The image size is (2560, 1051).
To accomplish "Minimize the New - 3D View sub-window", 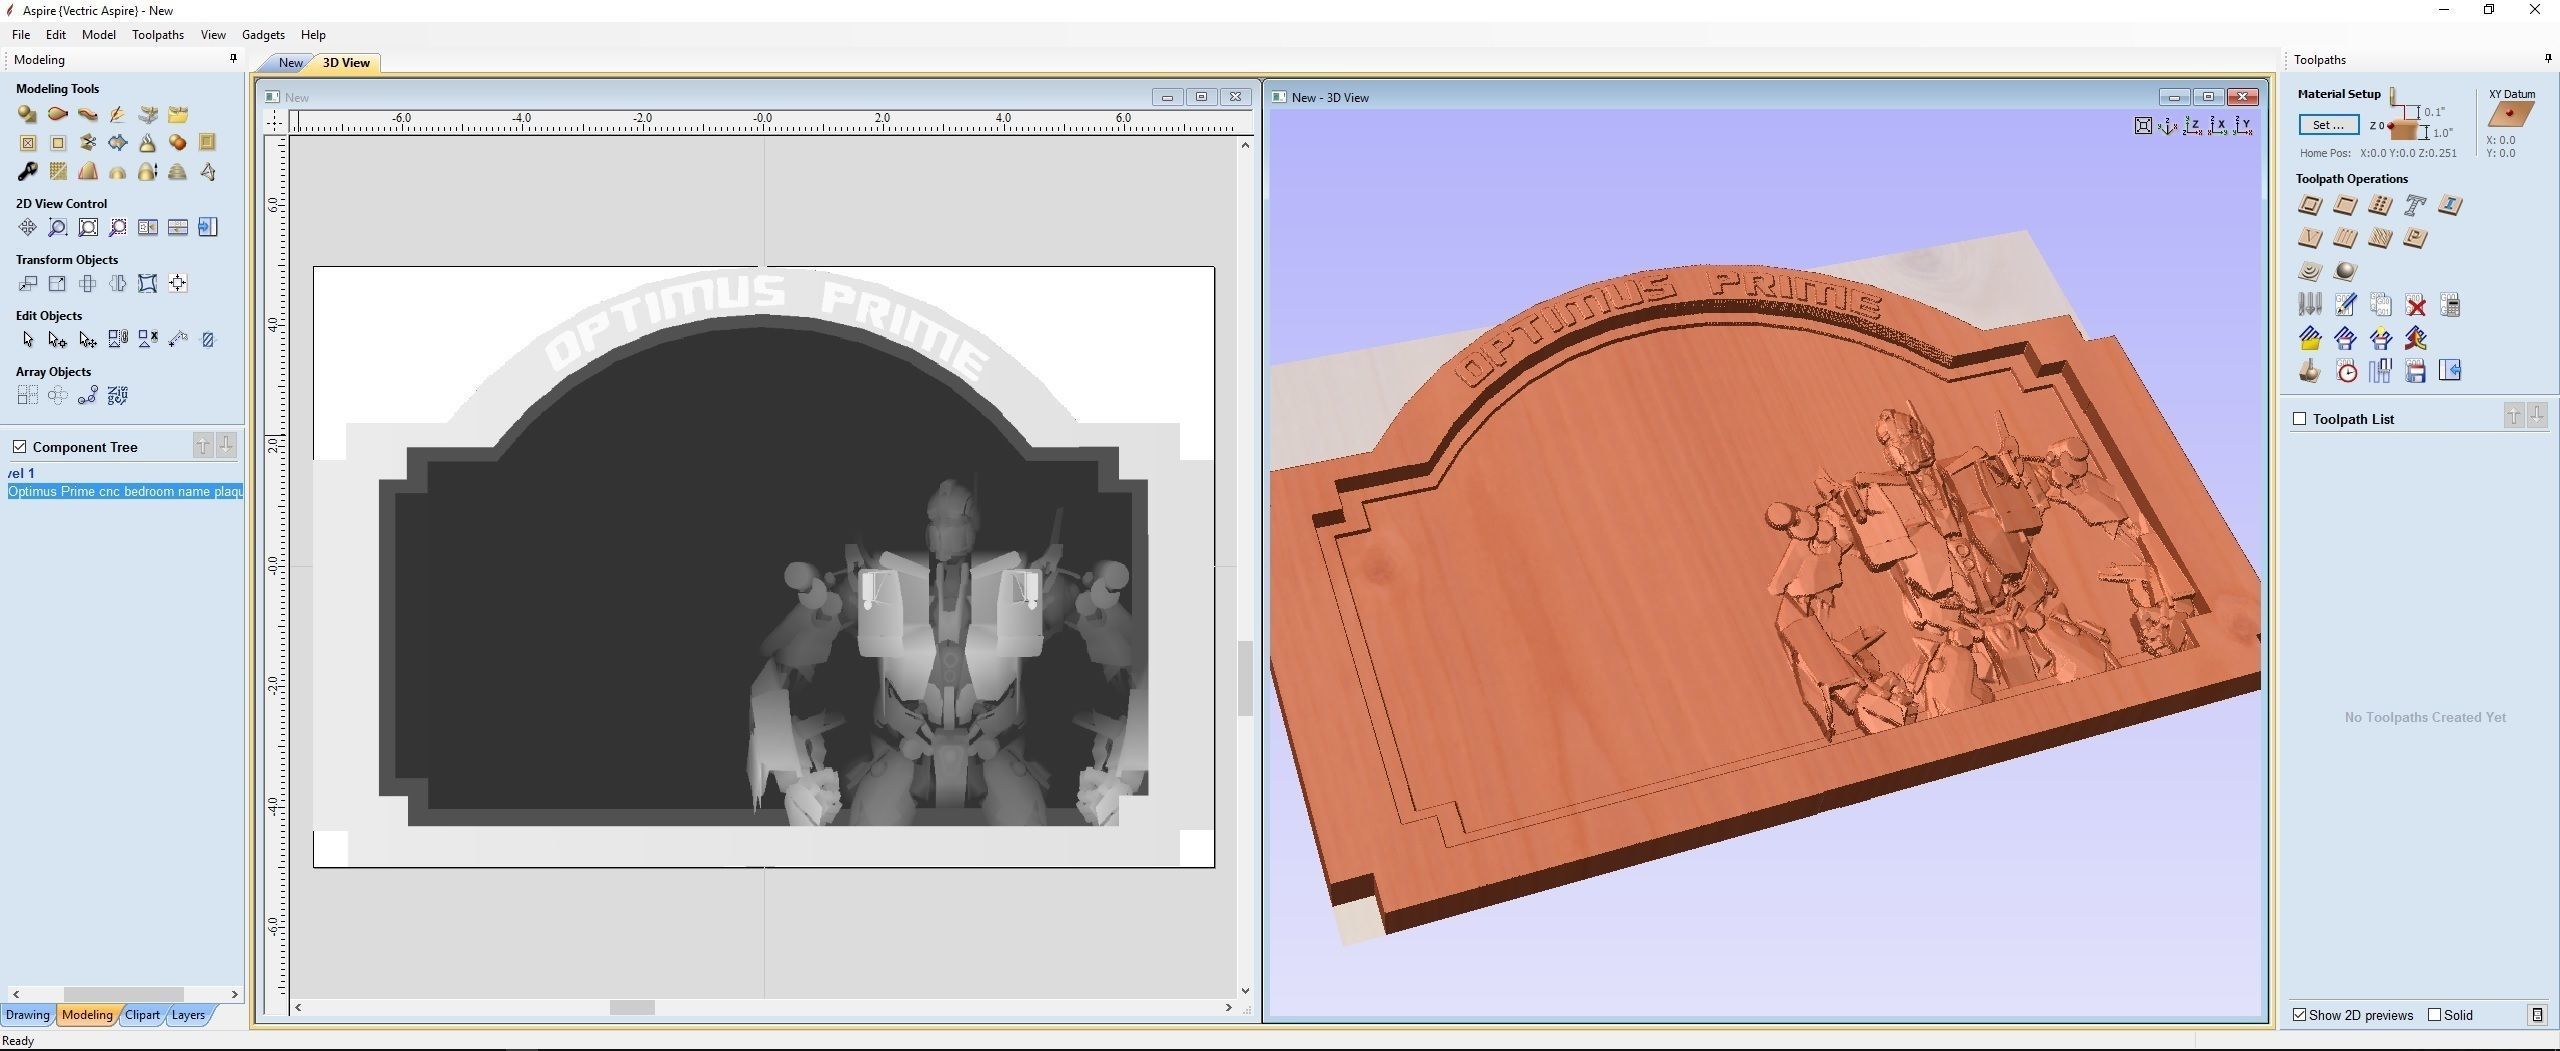I will (x=2173, y=97).
